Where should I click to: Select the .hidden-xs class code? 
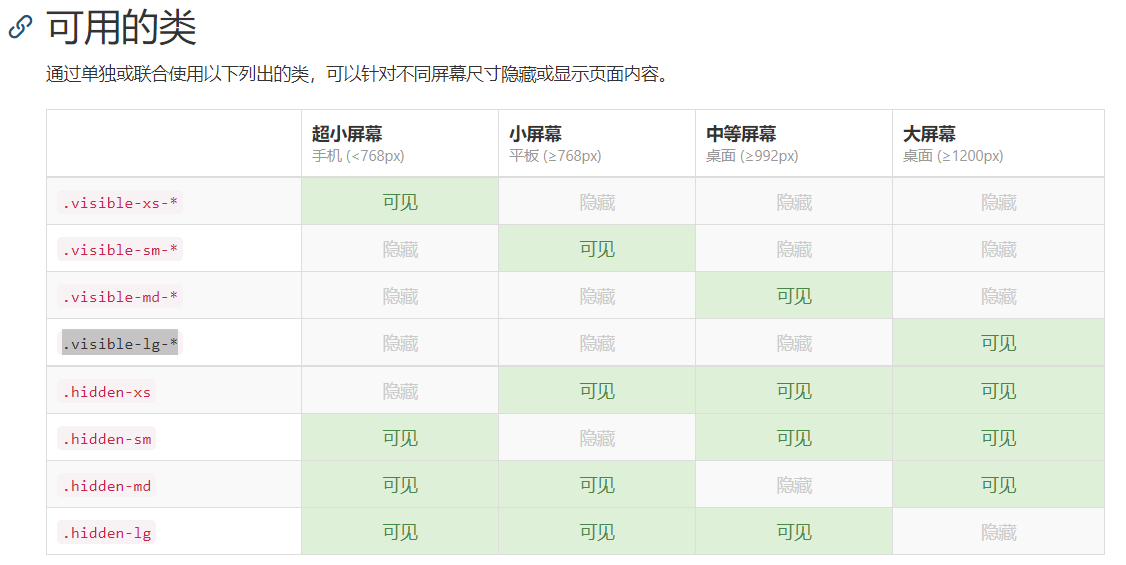tap(106, 391)
